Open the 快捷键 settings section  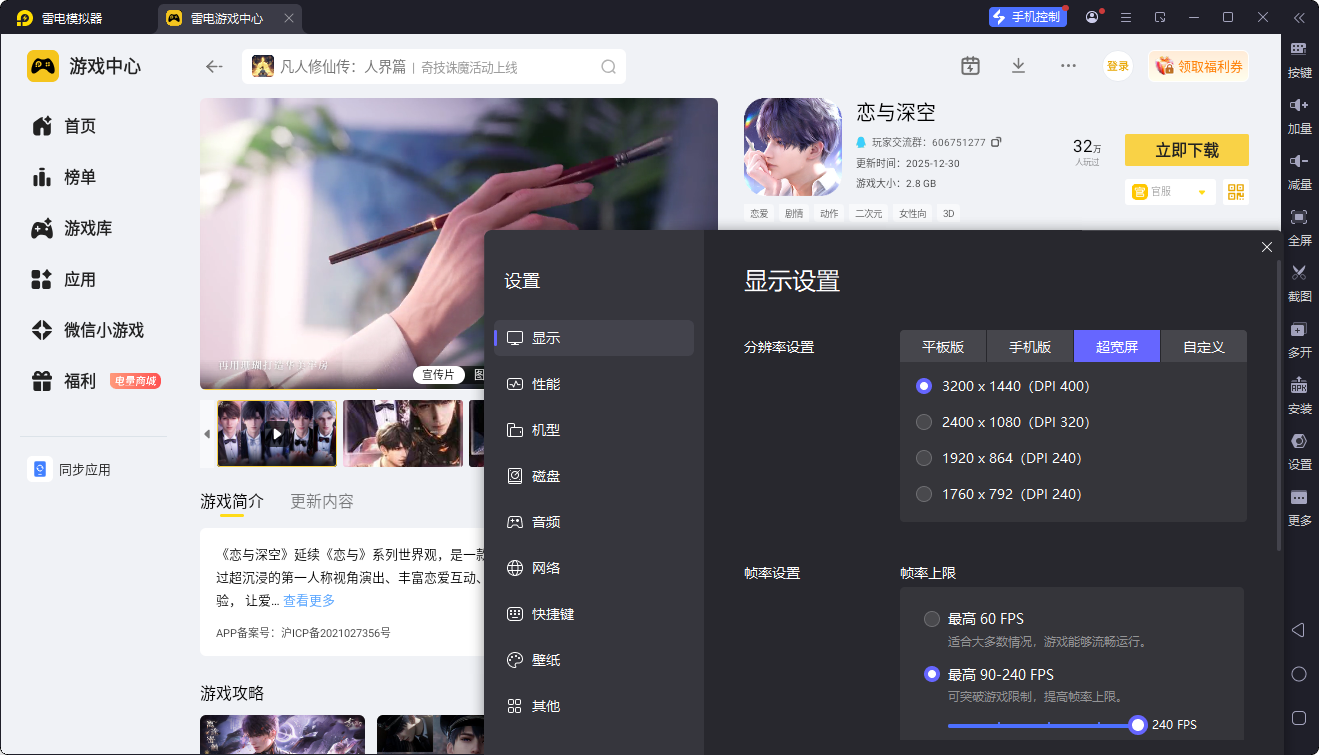[x=594, y=614]
